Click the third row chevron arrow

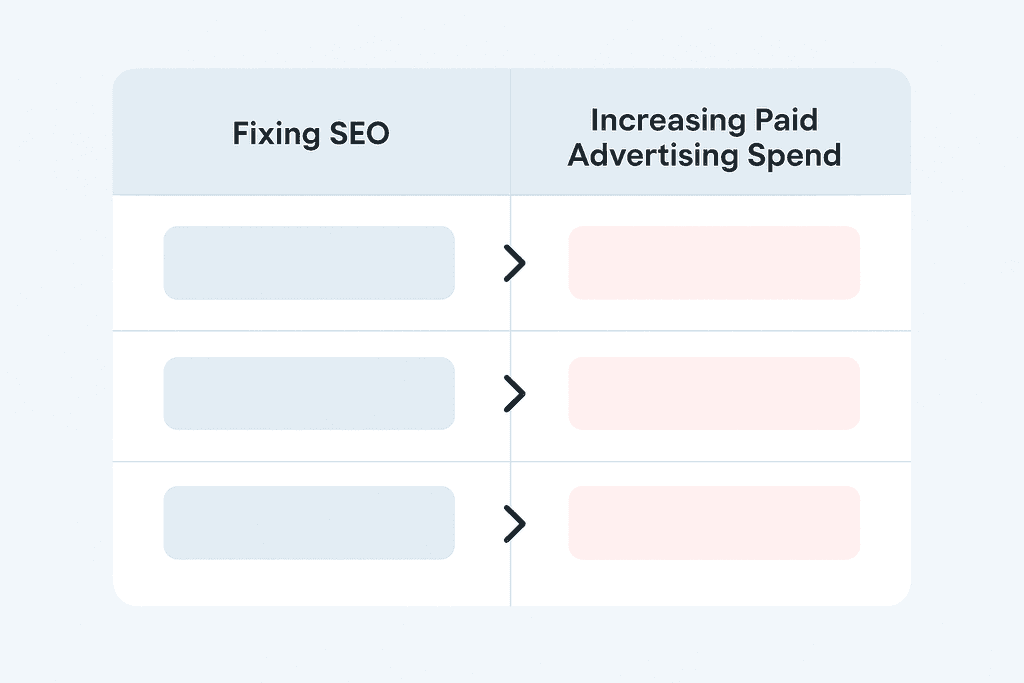pos(514,523)
